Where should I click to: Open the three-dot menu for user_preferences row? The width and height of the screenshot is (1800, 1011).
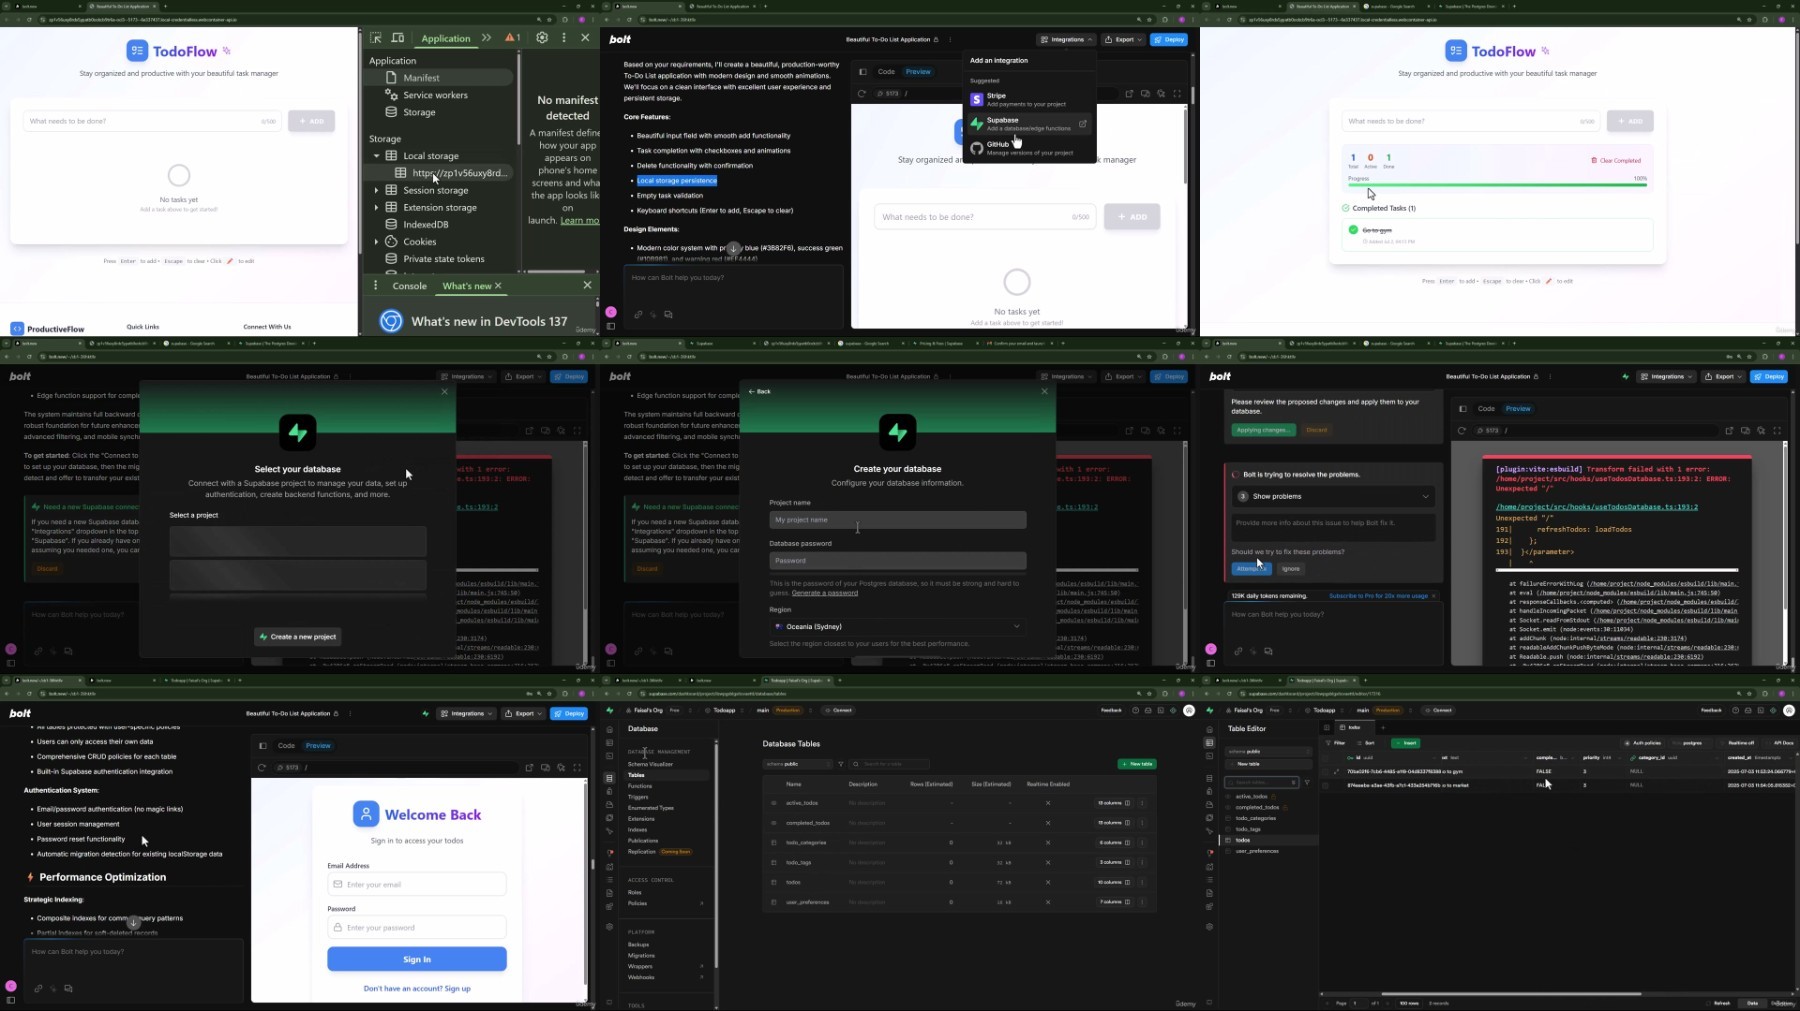tap(1142, 902)
